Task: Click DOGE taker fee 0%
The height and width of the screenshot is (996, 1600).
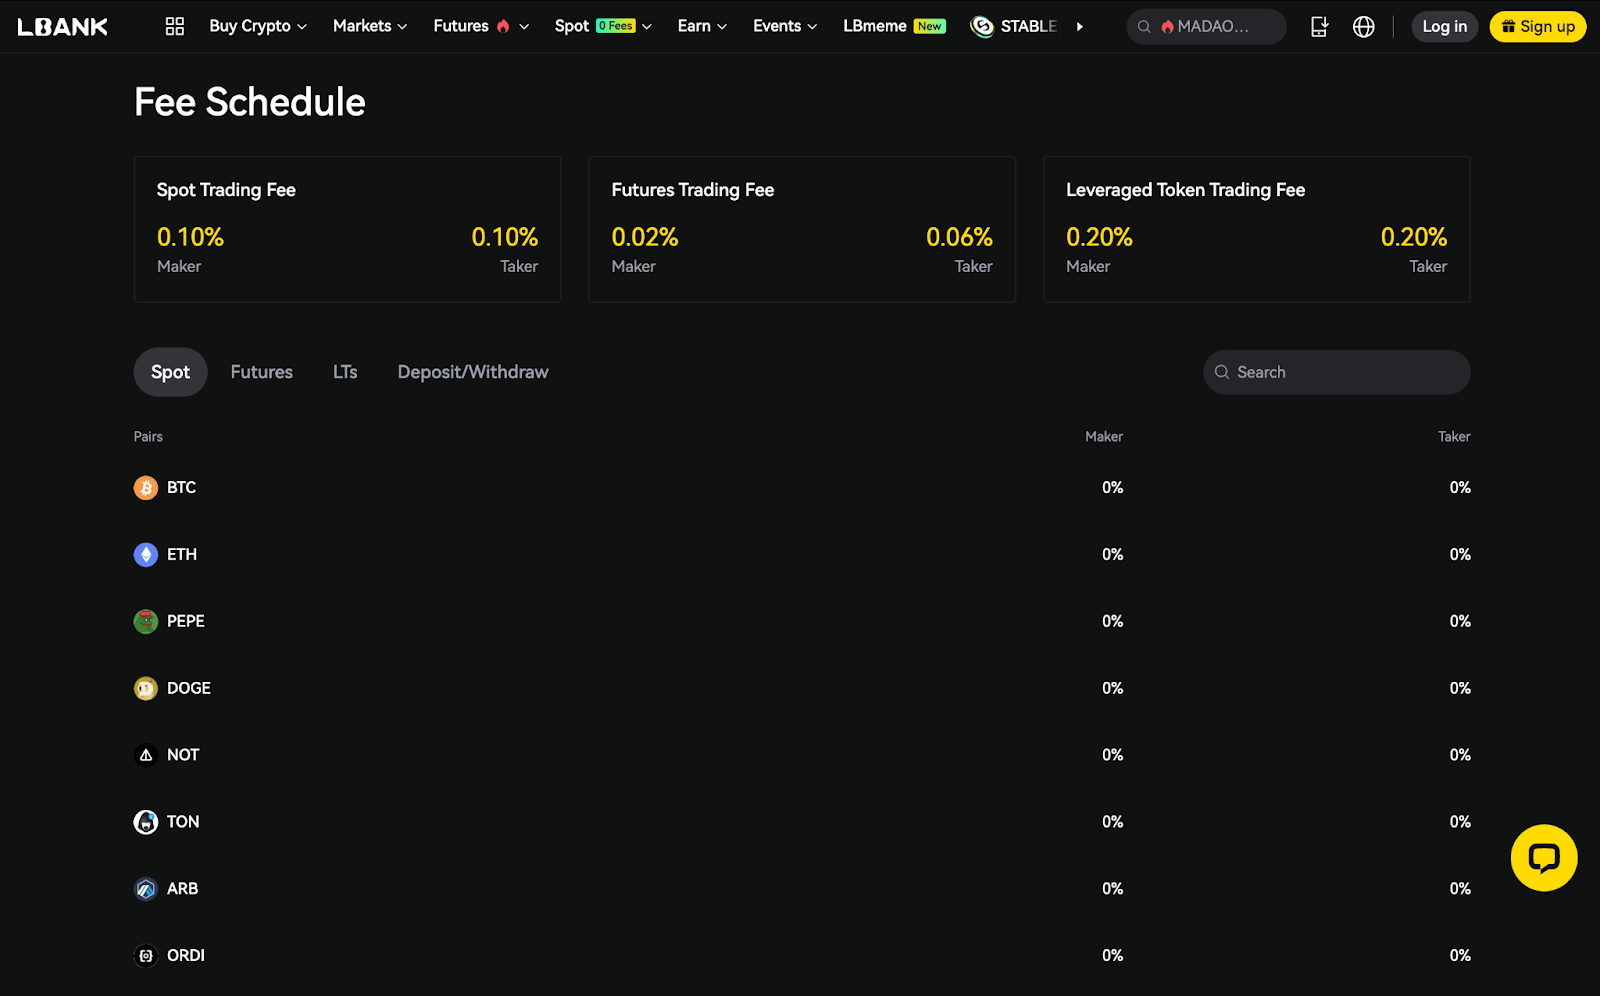Action: click(1460, 689)
